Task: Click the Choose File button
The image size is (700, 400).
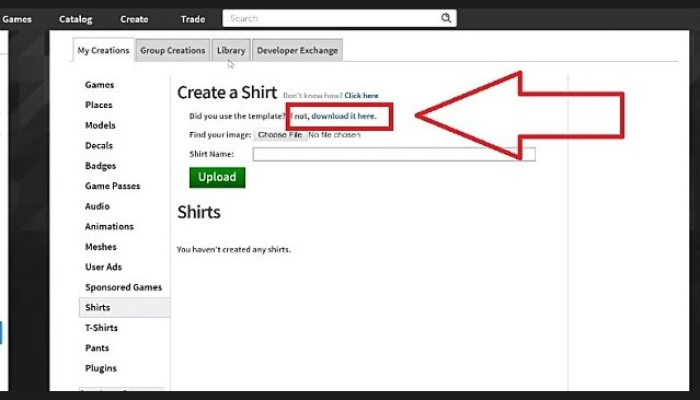Action: (280, 135)
